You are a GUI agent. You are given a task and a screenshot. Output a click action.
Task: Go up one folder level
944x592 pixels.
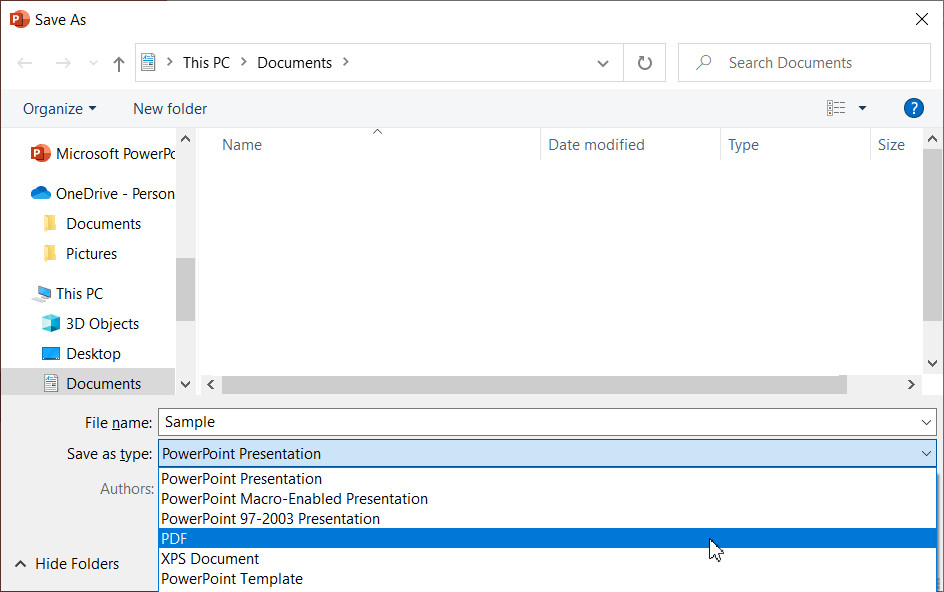tap(119, 63)
